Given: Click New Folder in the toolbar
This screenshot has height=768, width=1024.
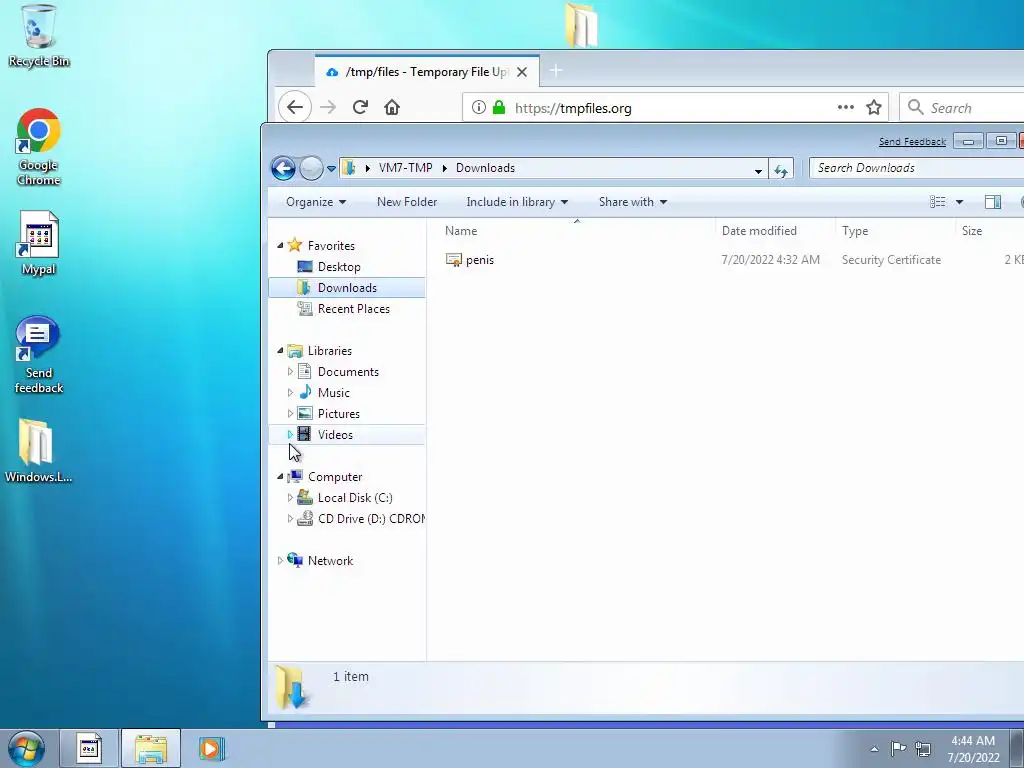Looking at the screenshot, I should [407, 202].
